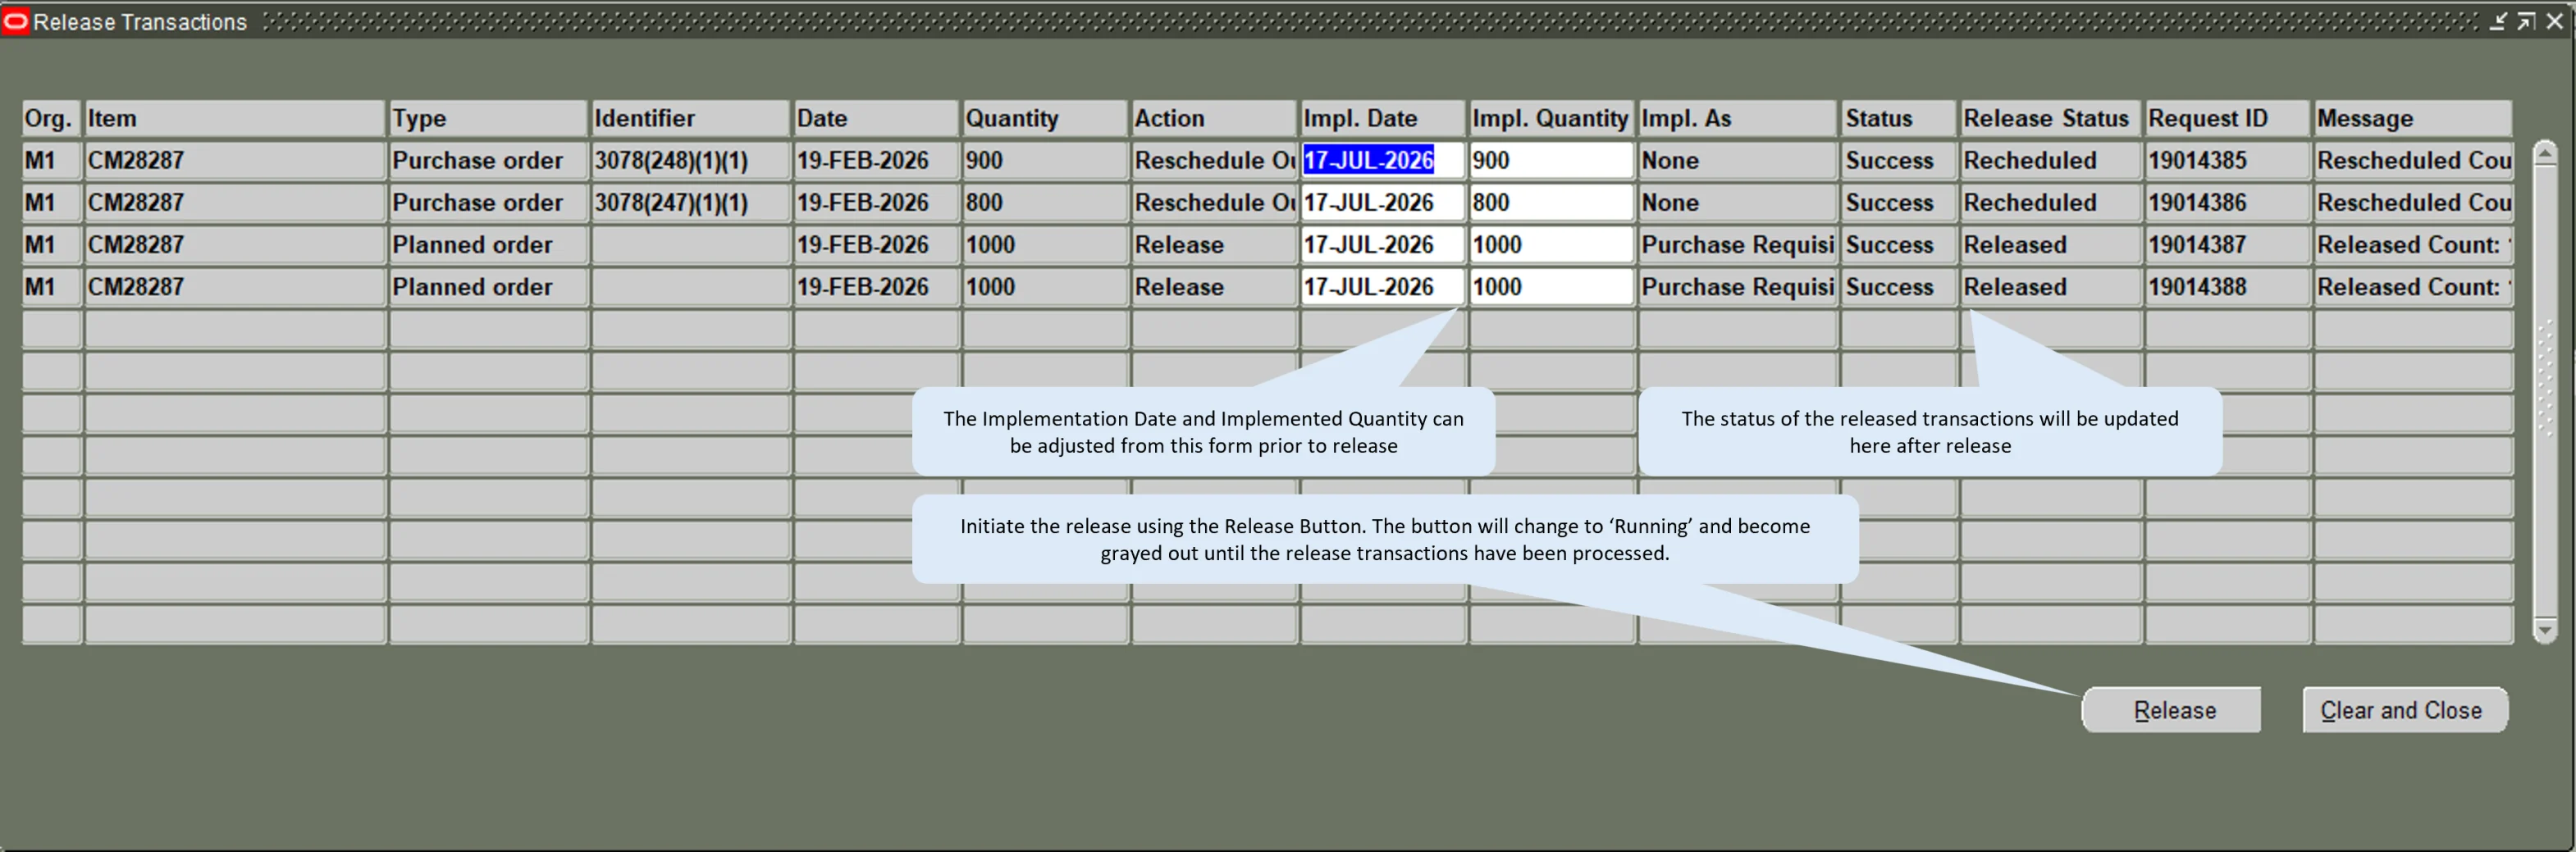
Task: Click Reschedule action in request 19014385 row
Action: 1215,160
